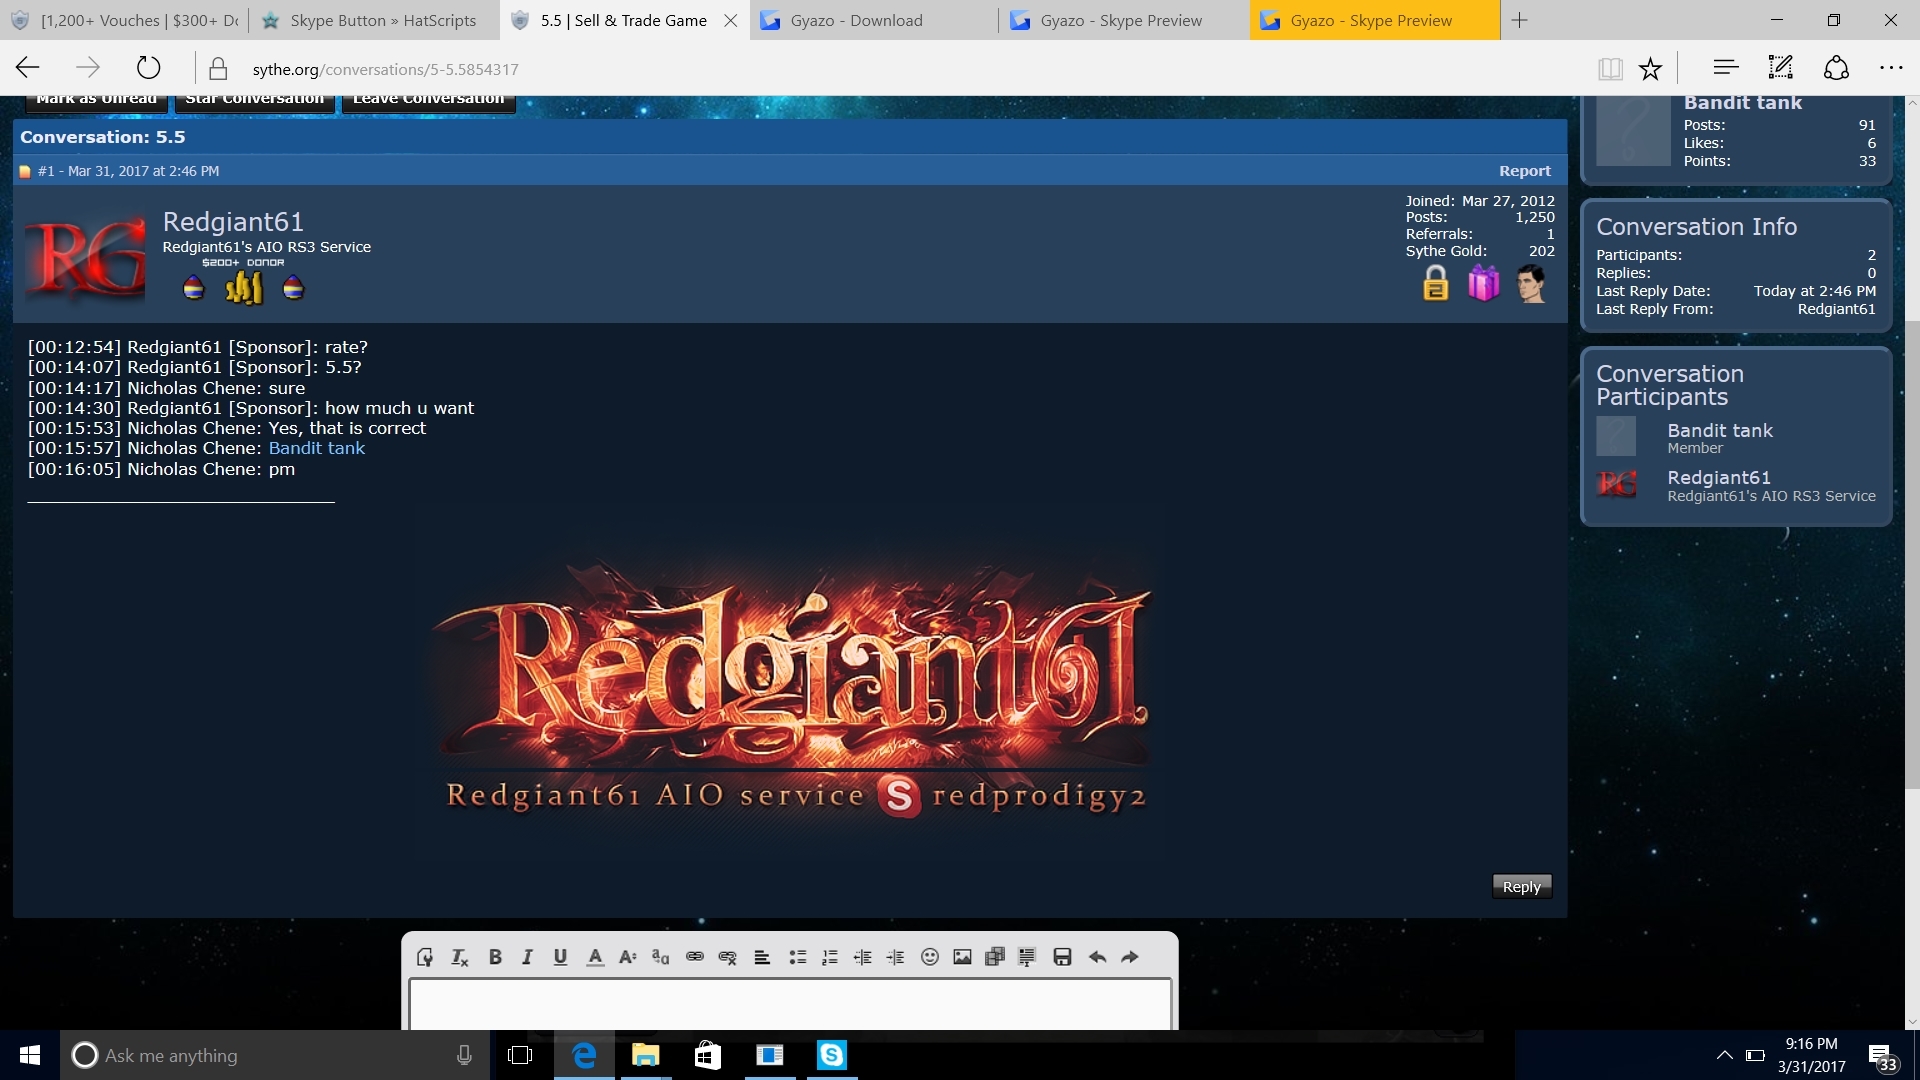Remove formatting with Tx icon

pos(460,957)
